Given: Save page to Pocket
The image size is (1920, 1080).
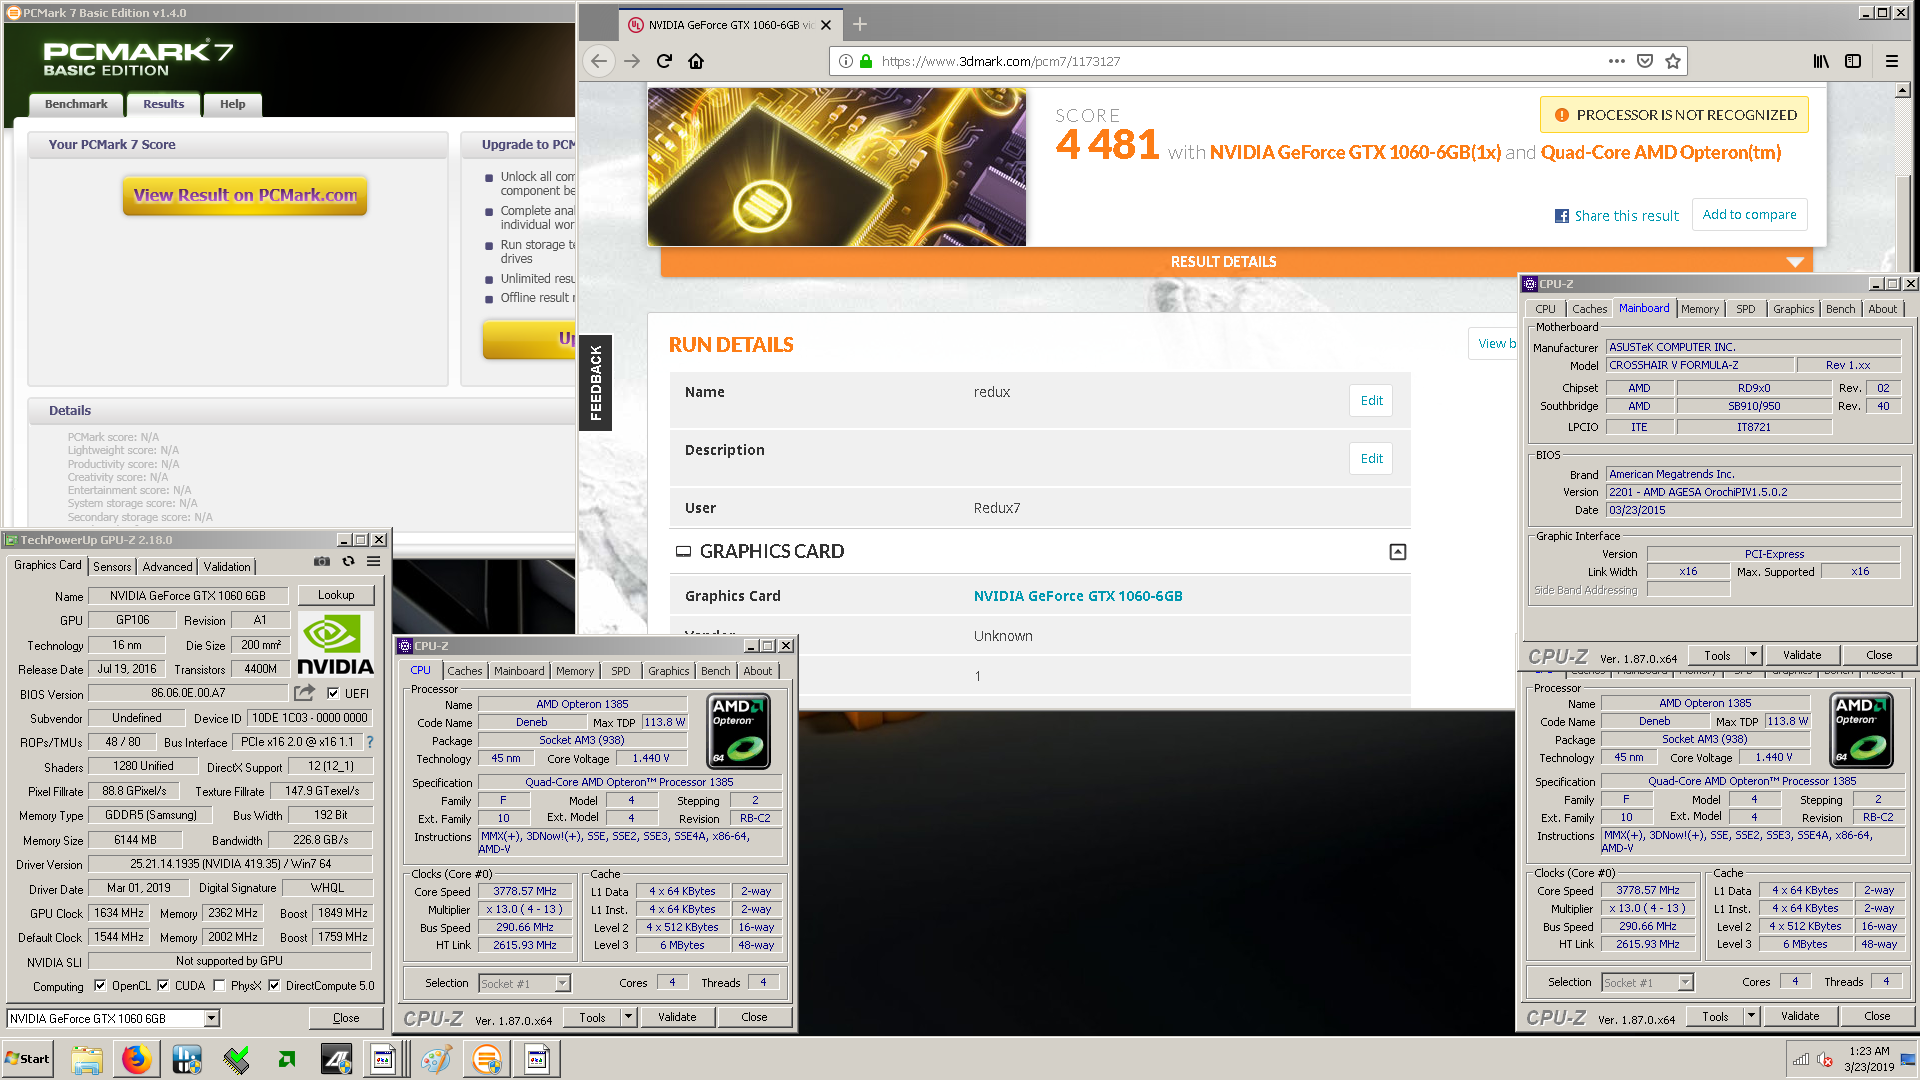Looking at the screenshot, I should click(1645, 61).
